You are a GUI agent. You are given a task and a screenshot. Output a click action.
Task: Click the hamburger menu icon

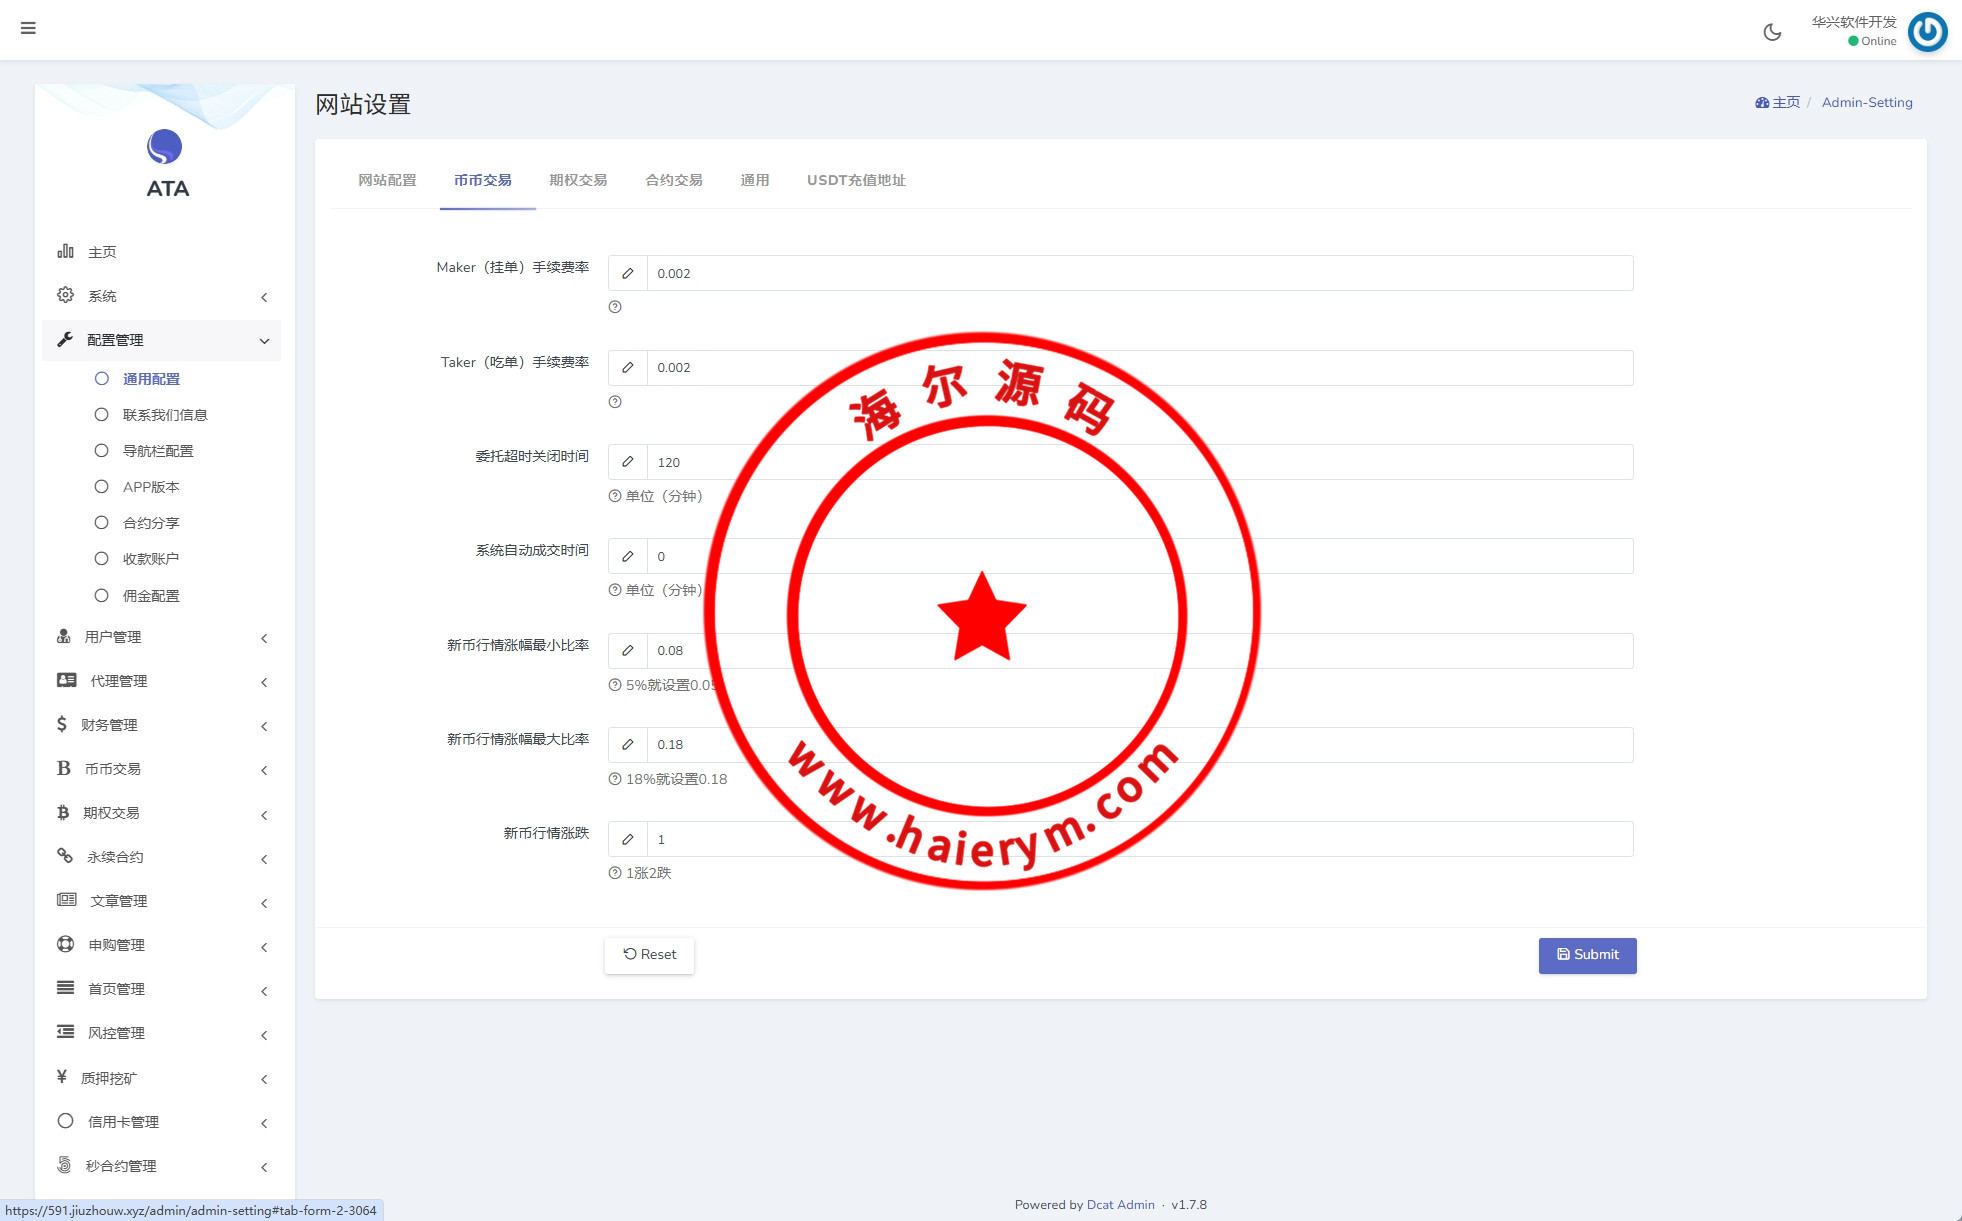tap(28, 28)
